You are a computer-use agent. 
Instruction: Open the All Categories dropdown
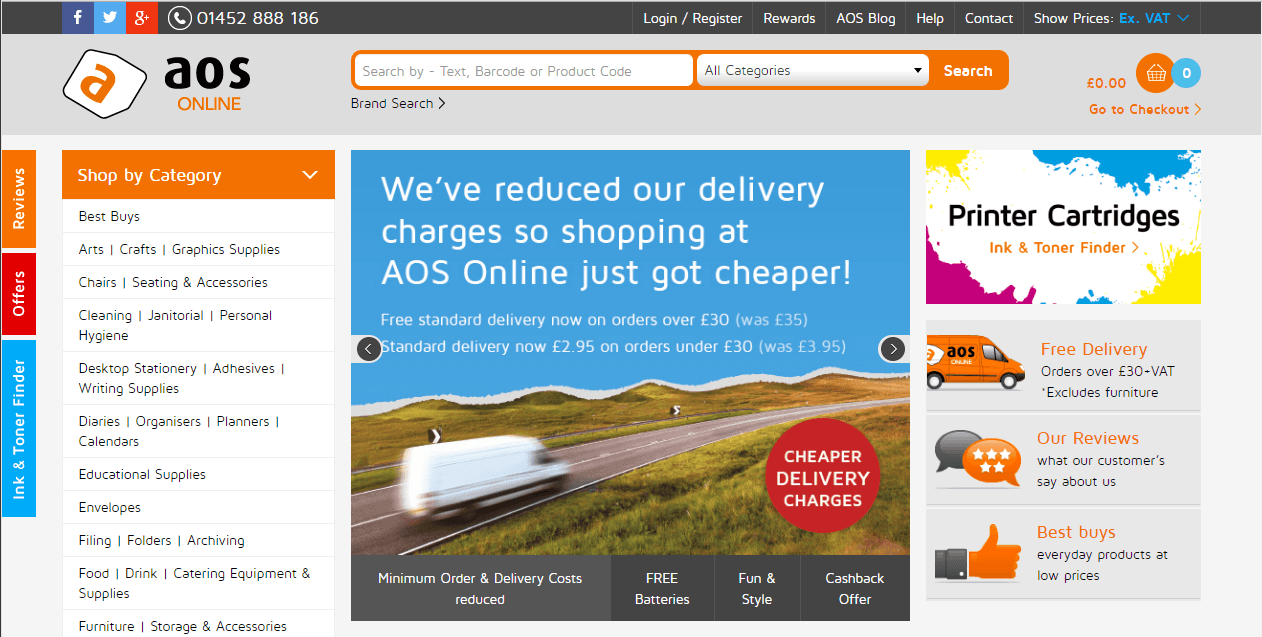(x=811, y=71)
